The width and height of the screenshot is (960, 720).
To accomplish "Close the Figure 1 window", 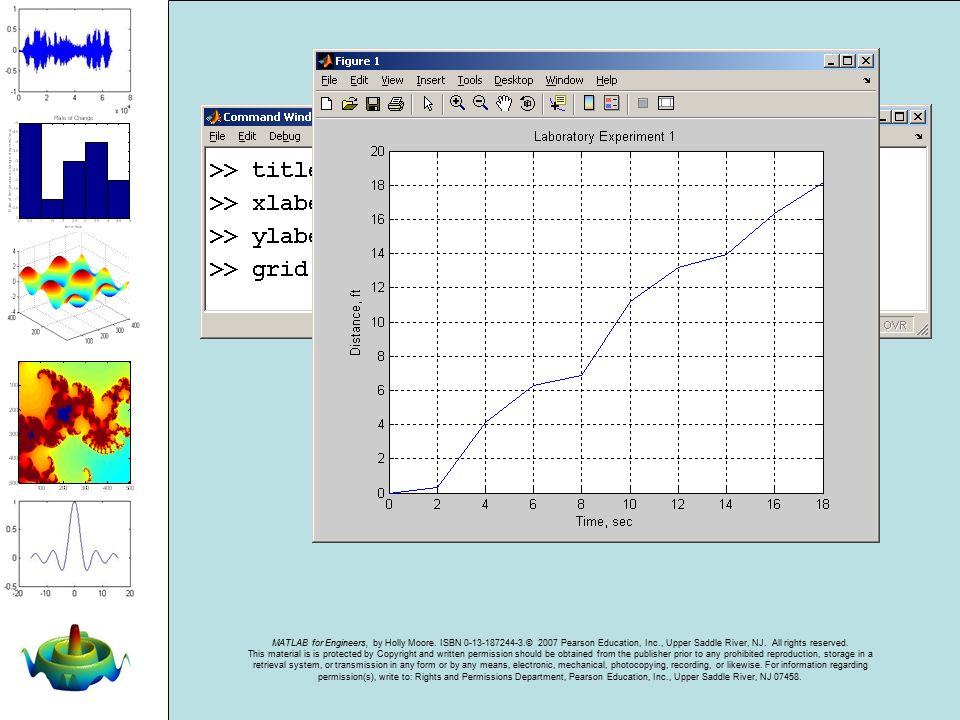I will 866,61.
